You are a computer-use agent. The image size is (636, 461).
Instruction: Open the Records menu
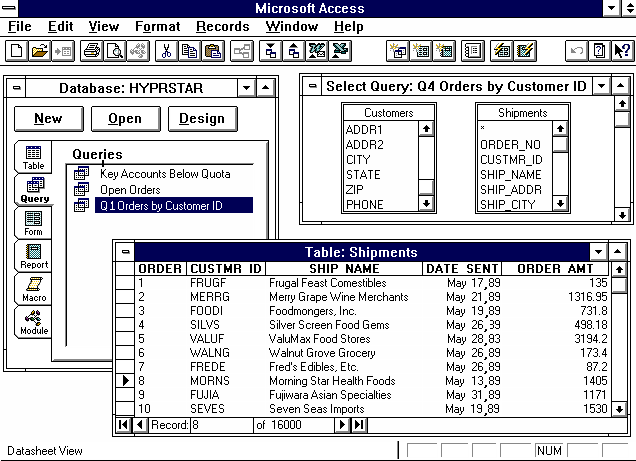click(223, 27)
